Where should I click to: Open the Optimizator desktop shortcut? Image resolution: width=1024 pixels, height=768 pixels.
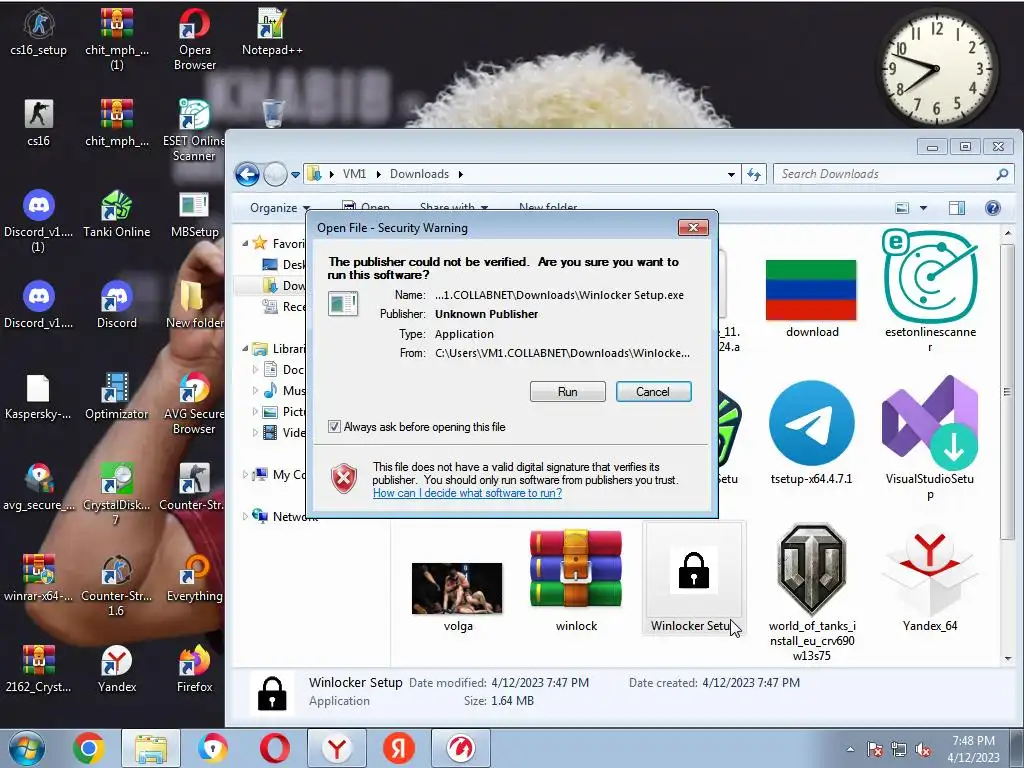(117, 396)
